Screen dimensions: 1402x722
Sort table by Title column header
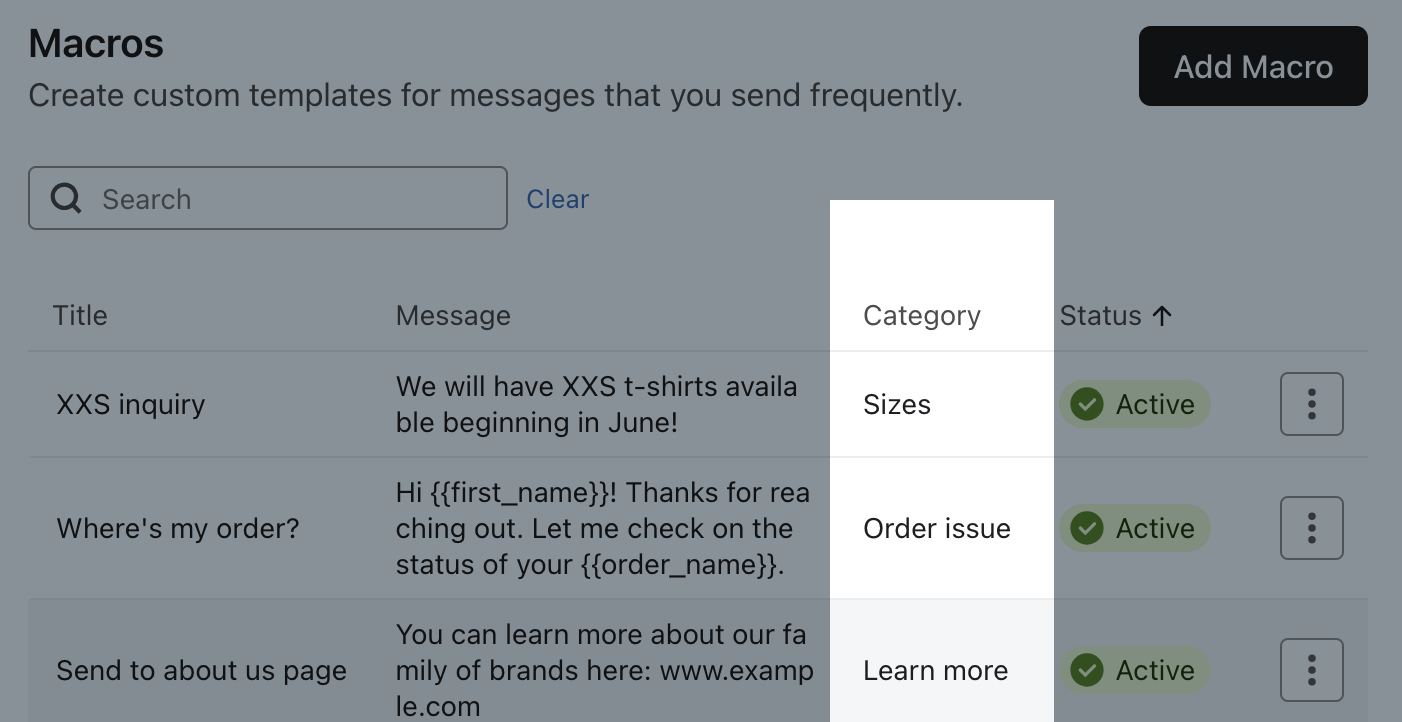click(80, 316)
